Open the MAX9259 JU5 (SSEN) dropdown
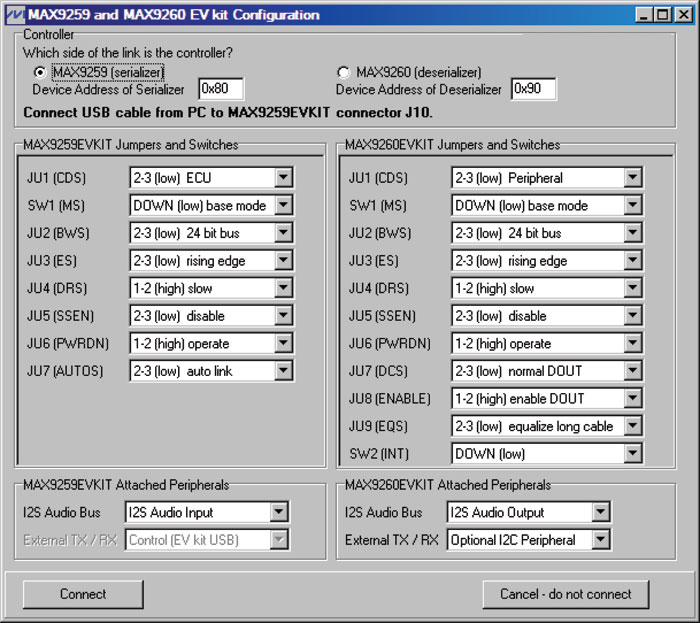 click(x=212, y=316)
